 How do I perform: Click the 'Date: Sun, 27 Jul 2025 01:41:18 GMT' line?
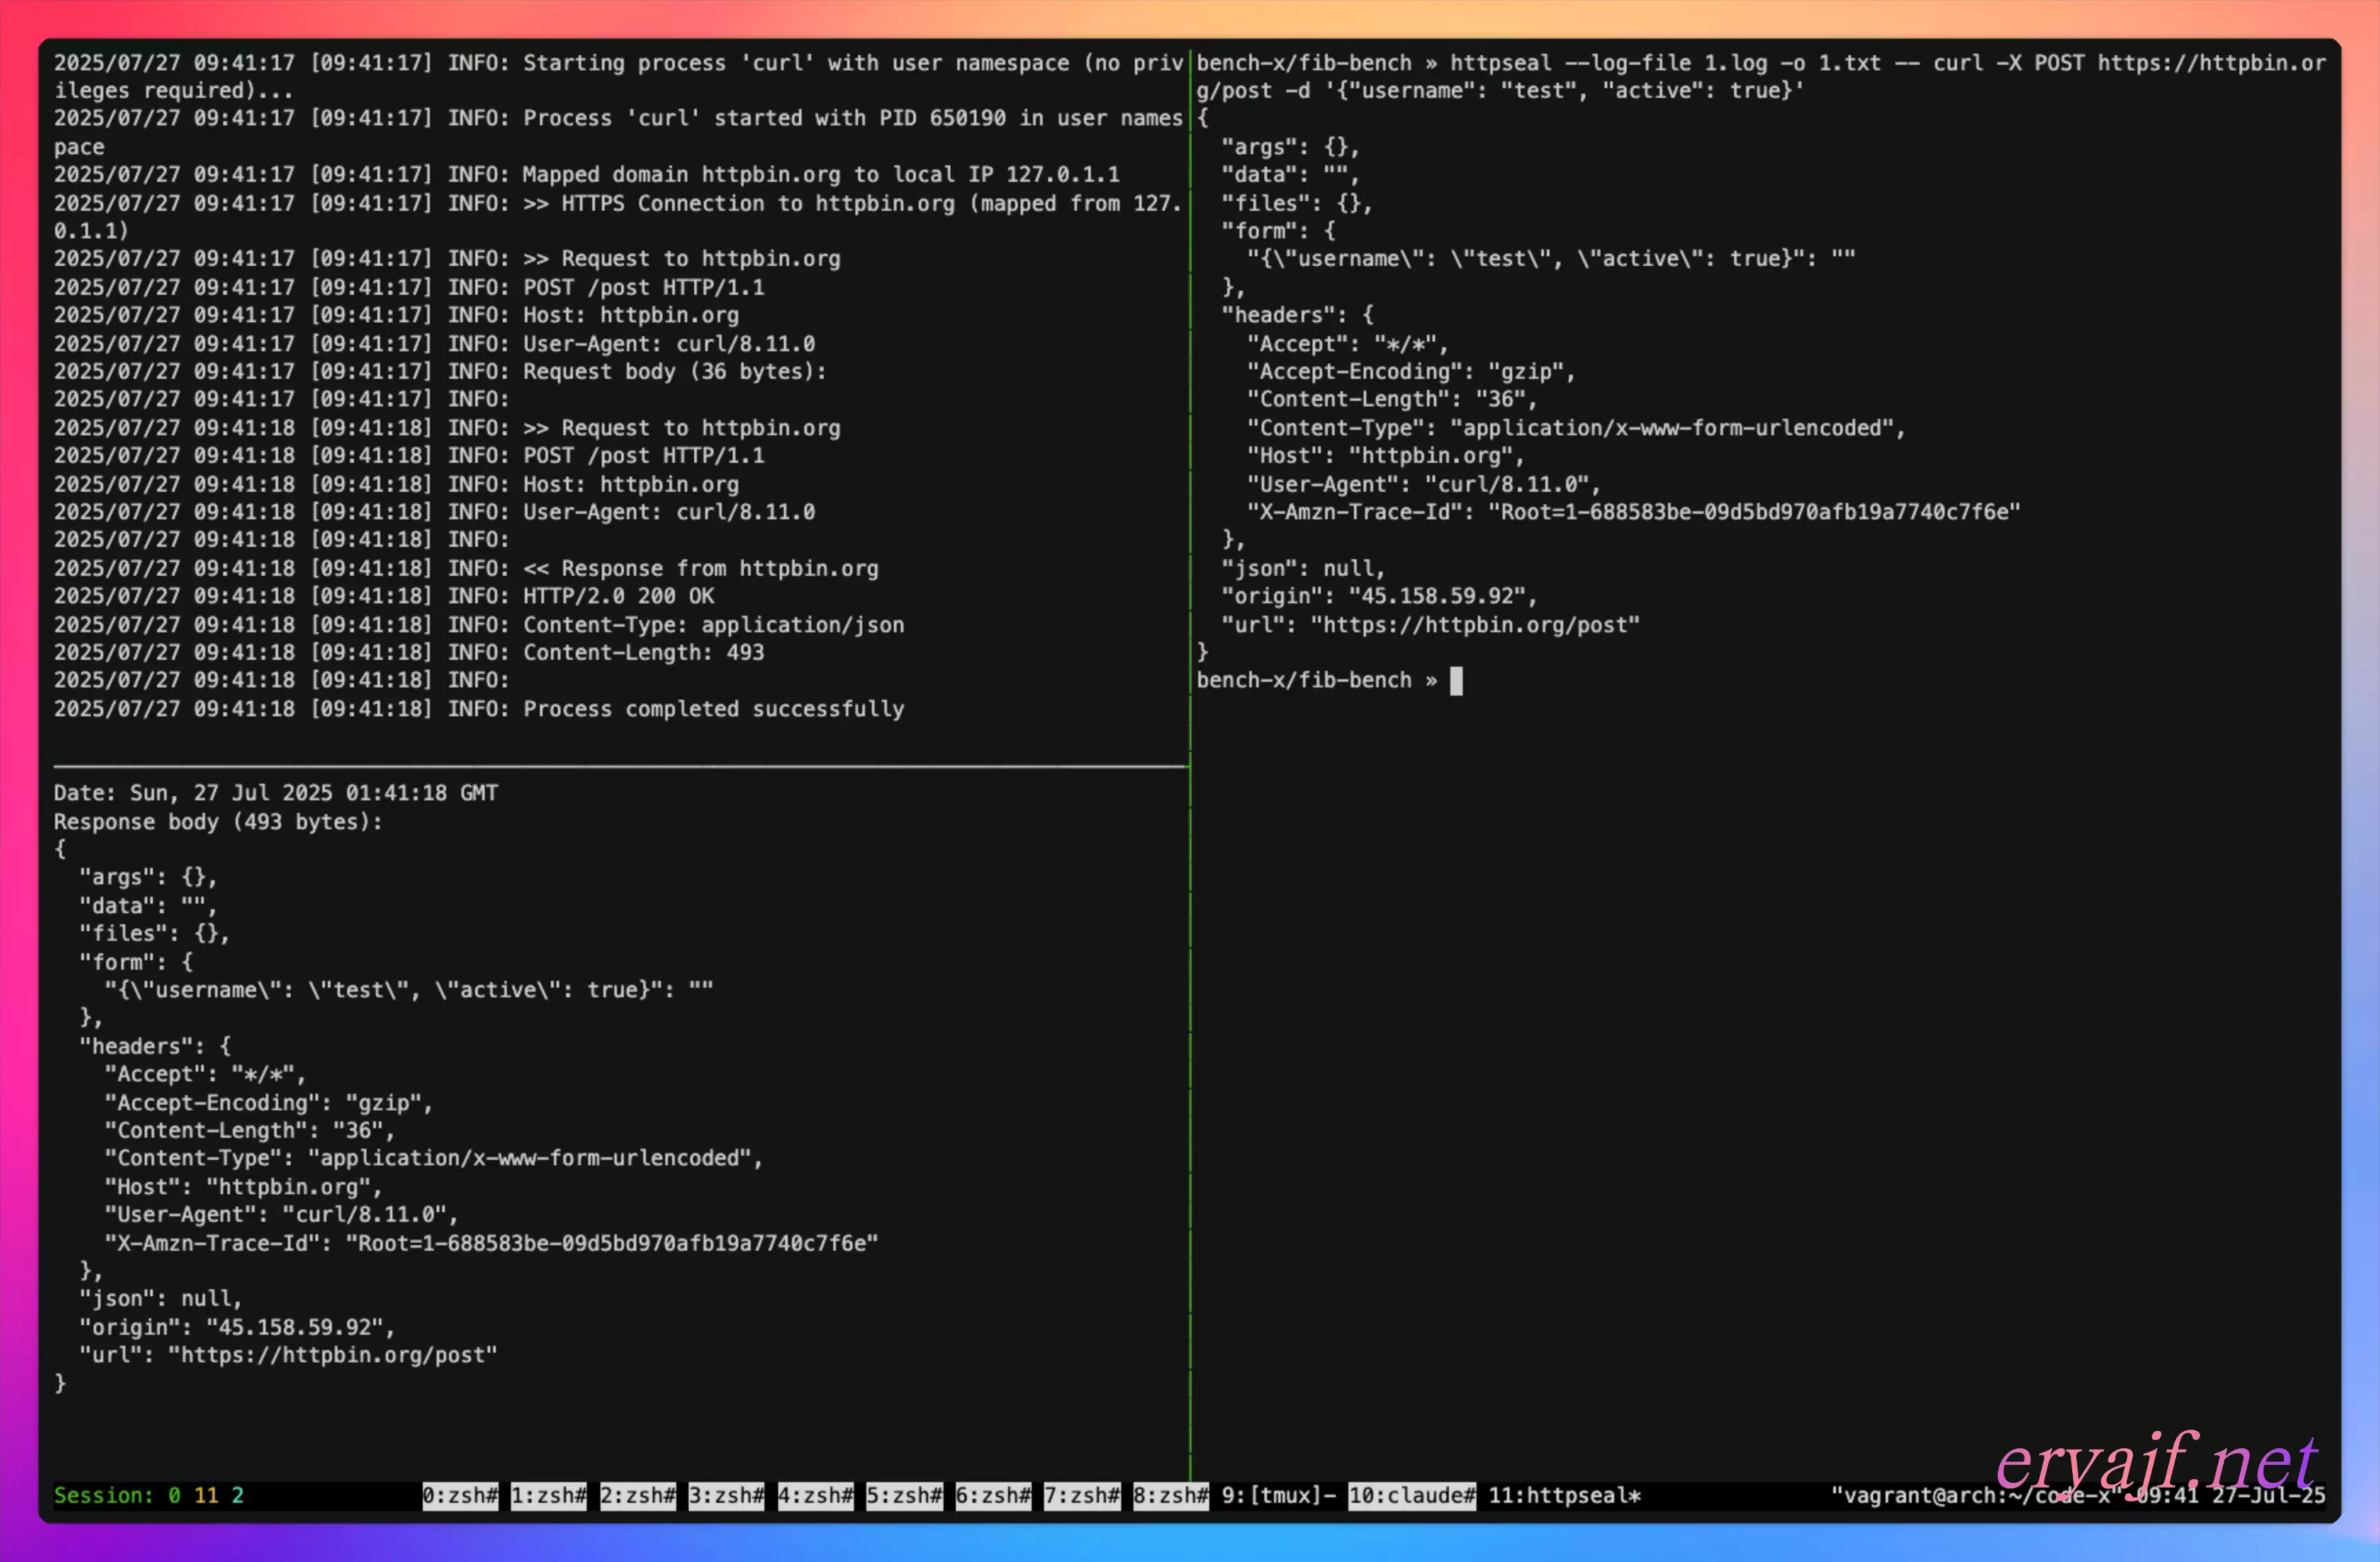click(276, 793)
